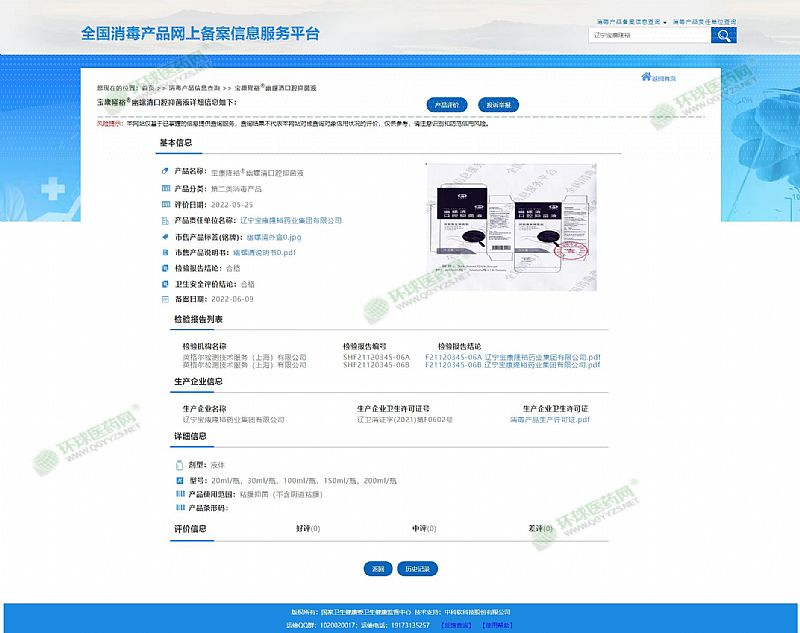This screenshot has width=800, height=633.
Task: Click the 中评(0) rating count
Action: pos(424,528)
